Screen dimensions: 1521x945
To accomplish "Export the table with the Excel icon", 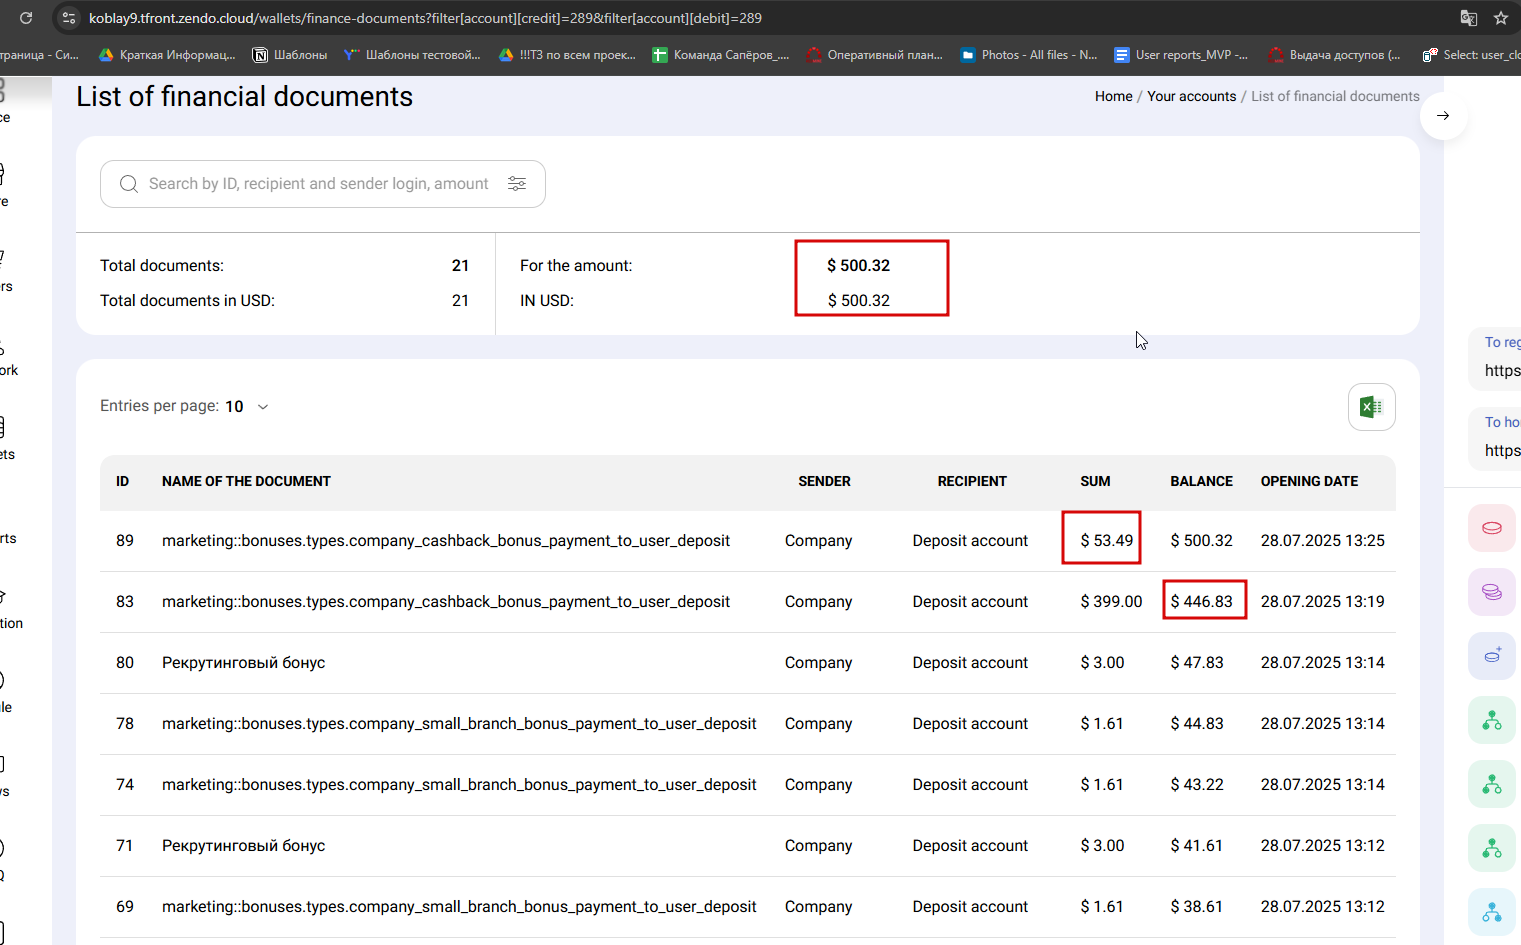I will (x=1371, y=407).
